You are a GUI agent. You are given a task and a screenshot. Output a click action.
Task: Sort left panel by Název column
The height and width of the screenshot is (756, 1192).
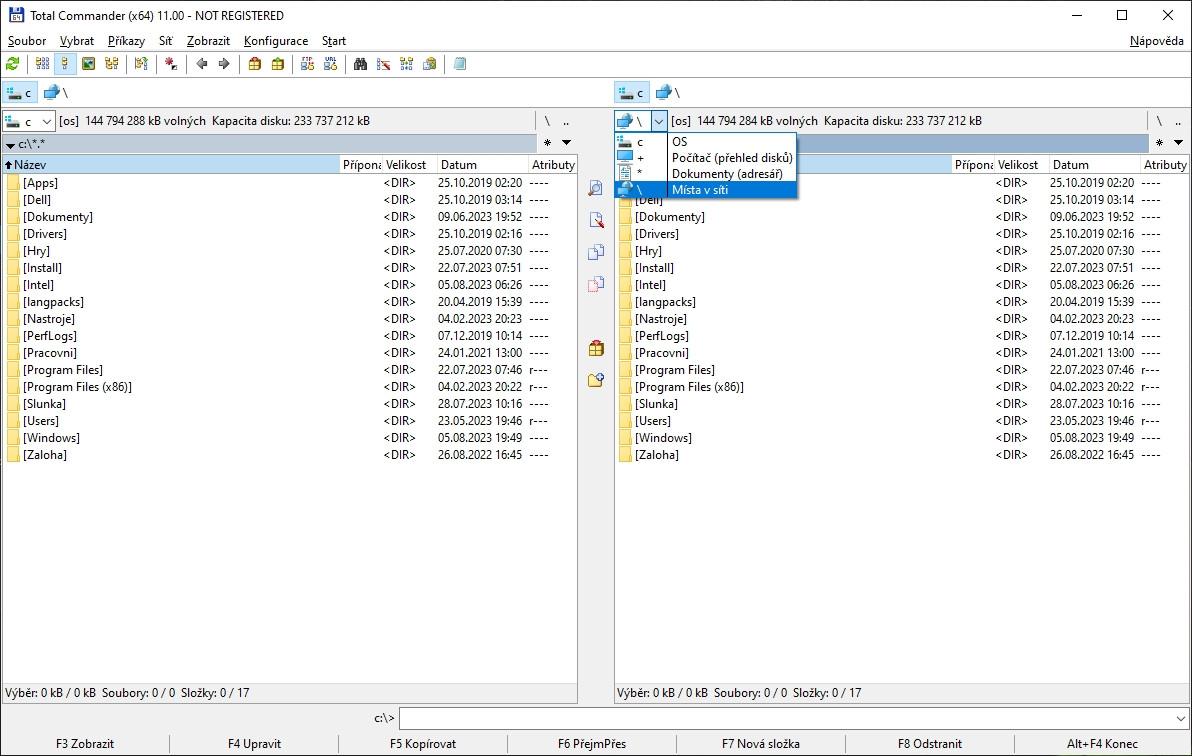[x=171, y=164]
